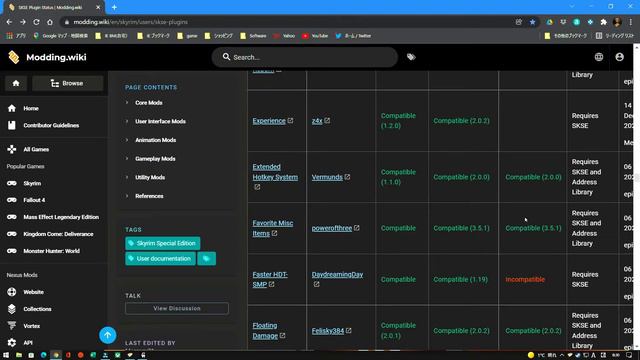640x360 pixels.
Task: Click the bookmark star icon
Action: point(532,22)
